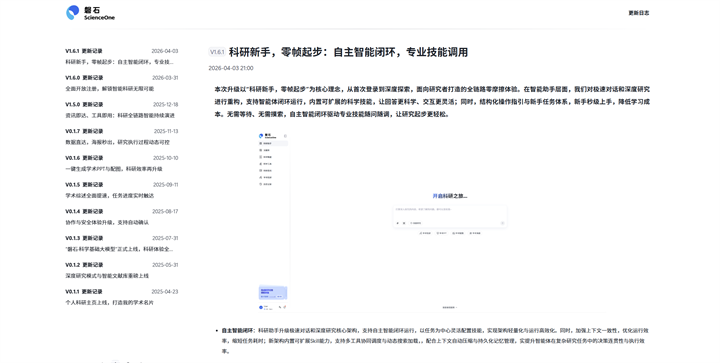Click the date 2025-05-31 in the sidebar
This screenshot has height=363, width=720.
point(165,265)
